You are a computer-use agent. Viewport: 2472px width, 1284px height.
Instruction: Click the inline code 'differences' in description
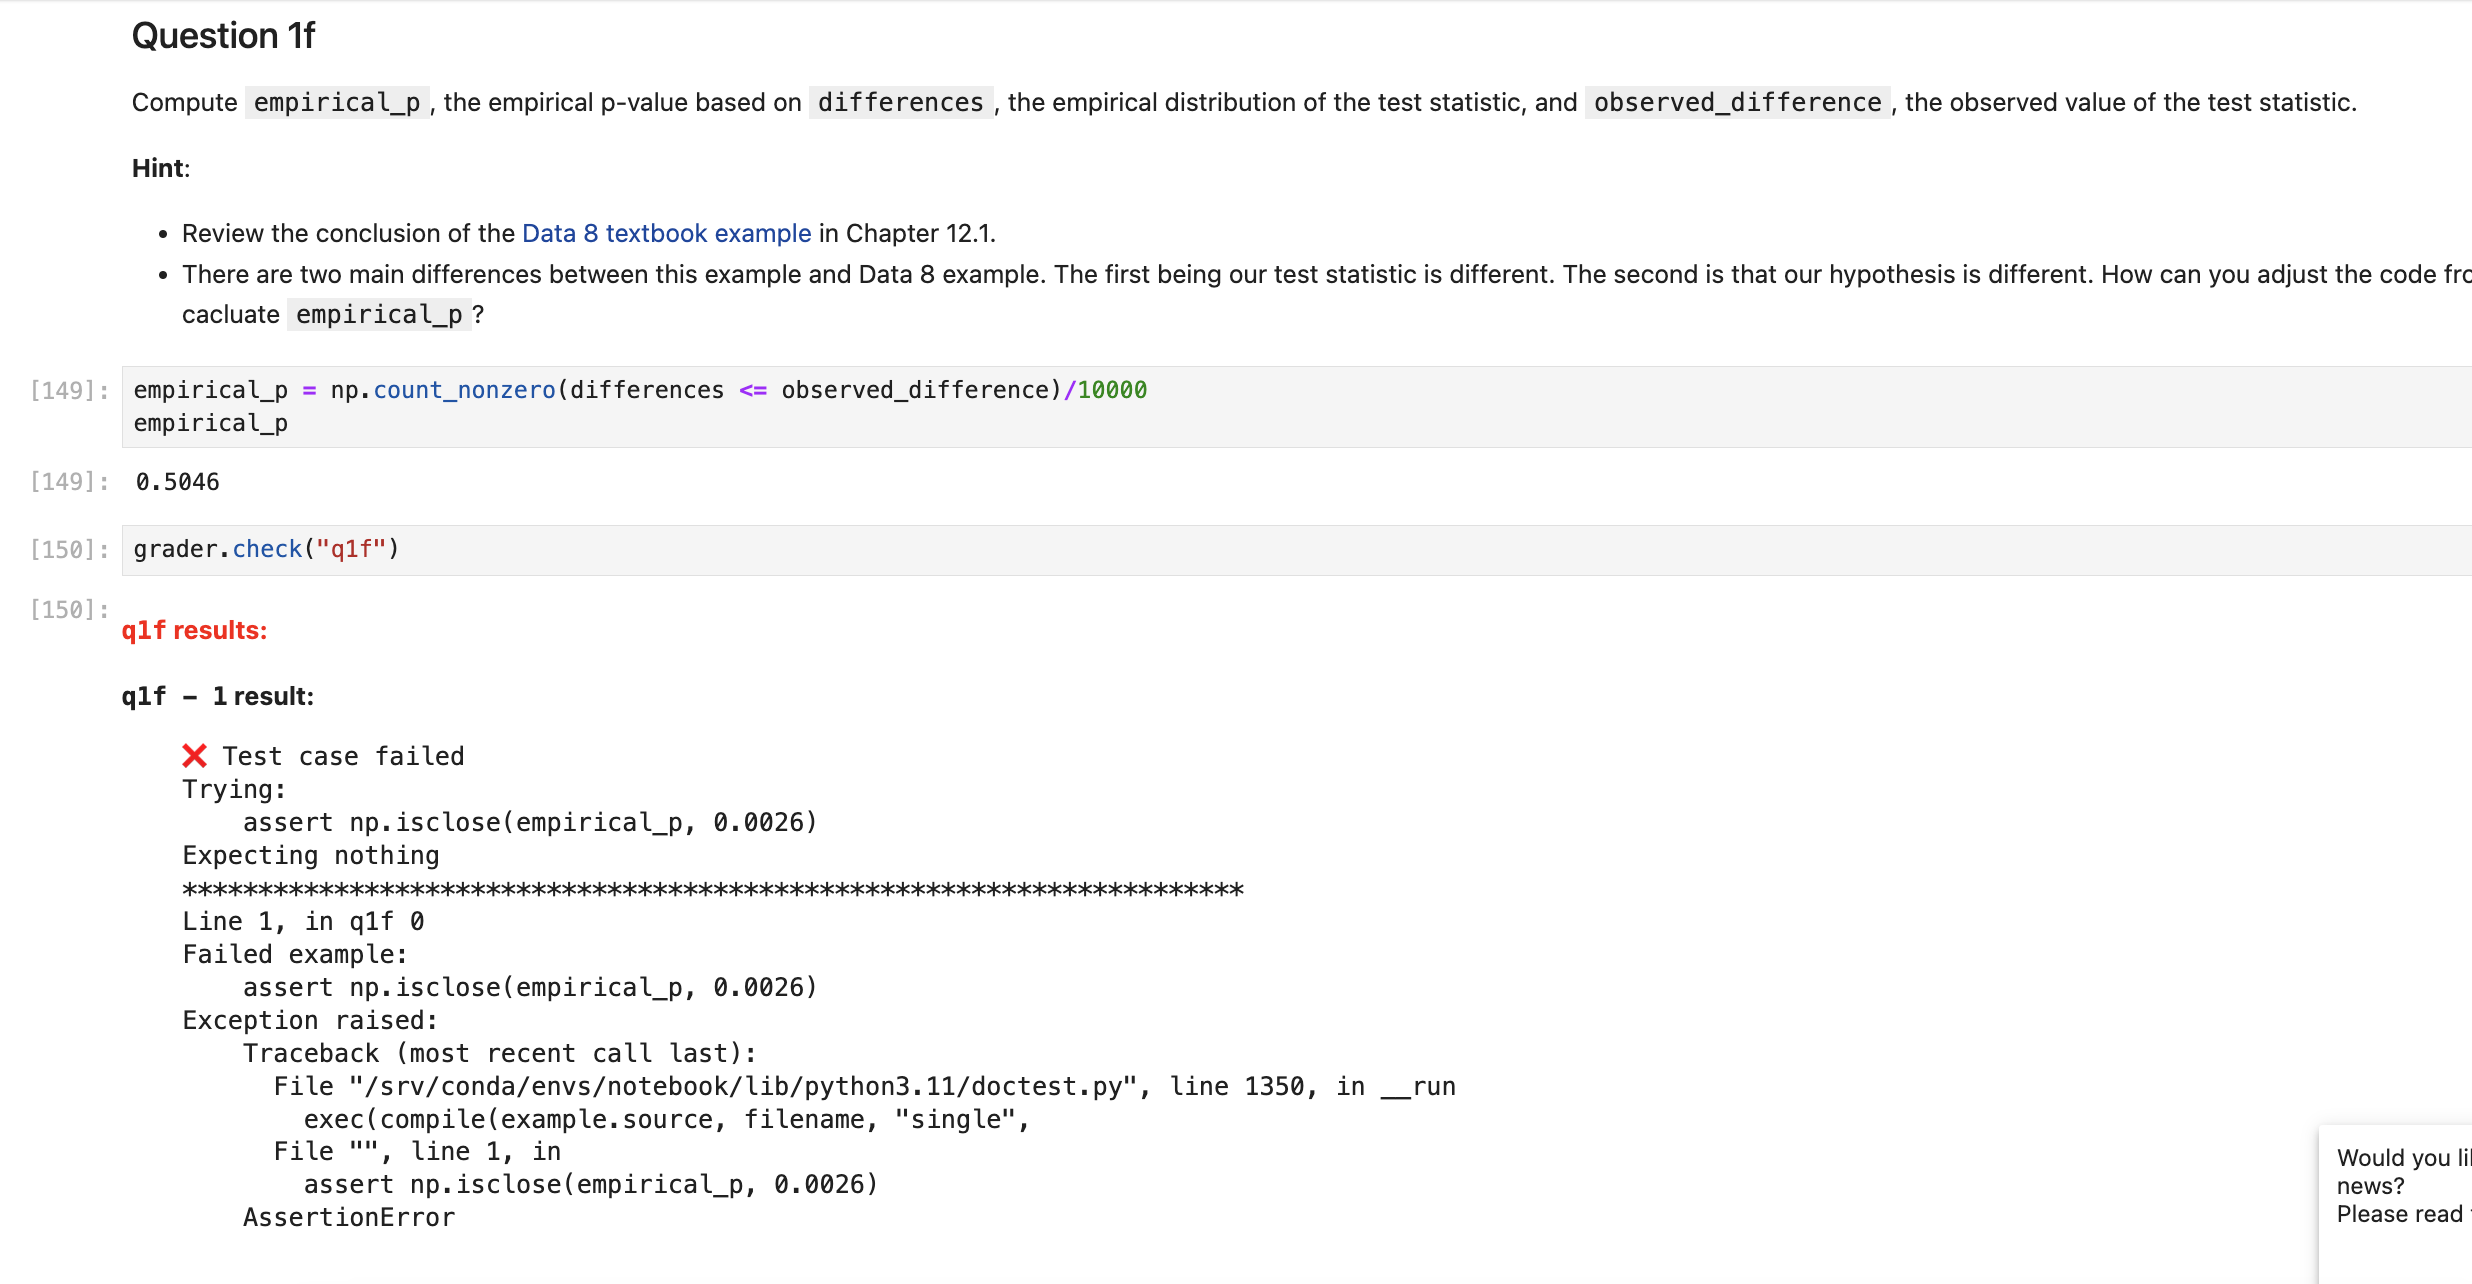click(900, 103)
